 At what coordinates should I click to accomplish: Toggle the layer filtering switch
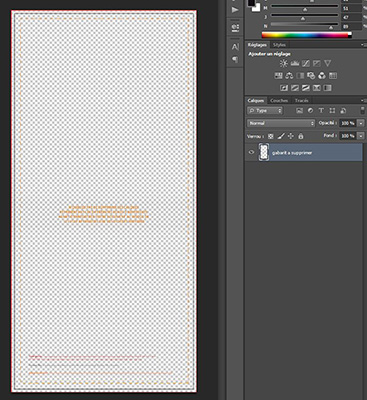[x=363, y=111]
